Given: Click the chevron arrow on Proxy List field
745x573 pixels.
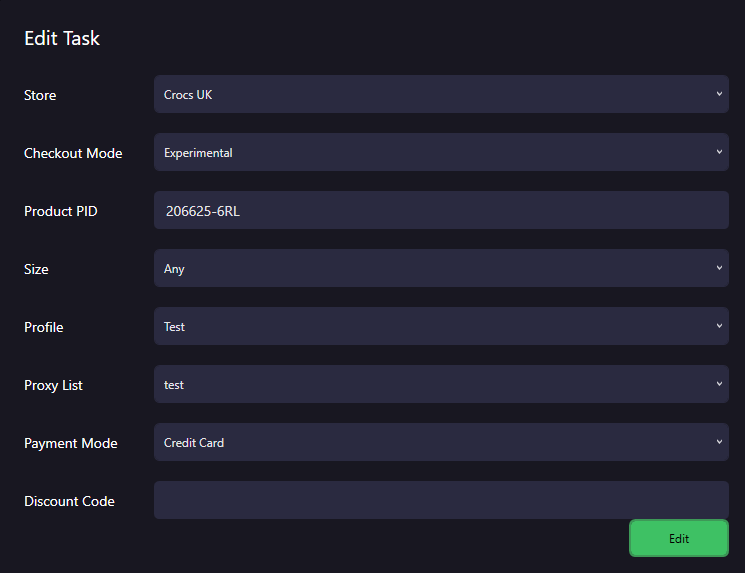Looking at the screenshot, I should tap(719, 384).
